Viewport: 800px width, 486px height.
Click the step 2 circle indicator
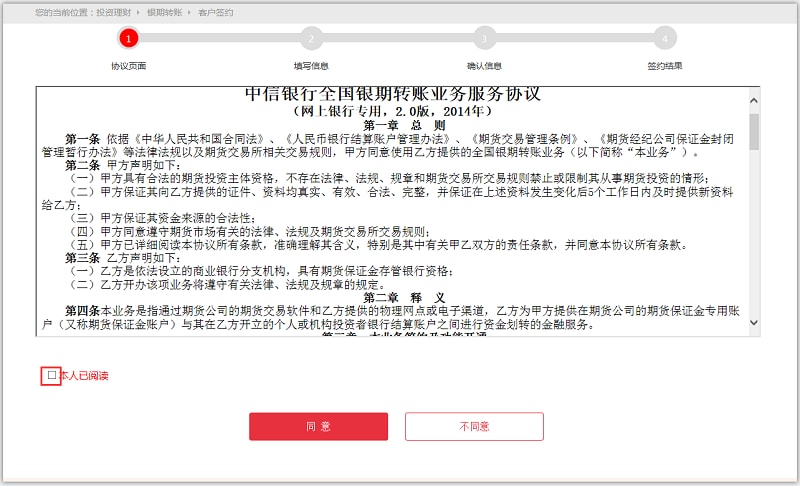(x=311, y=38)
